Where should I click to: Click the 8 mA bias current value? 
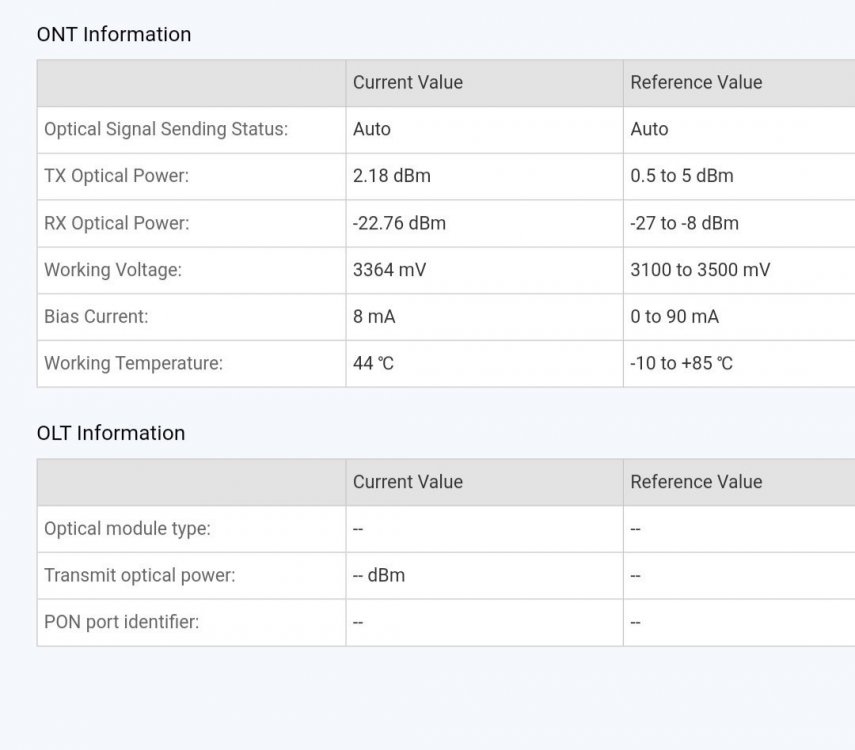[374, 317]
